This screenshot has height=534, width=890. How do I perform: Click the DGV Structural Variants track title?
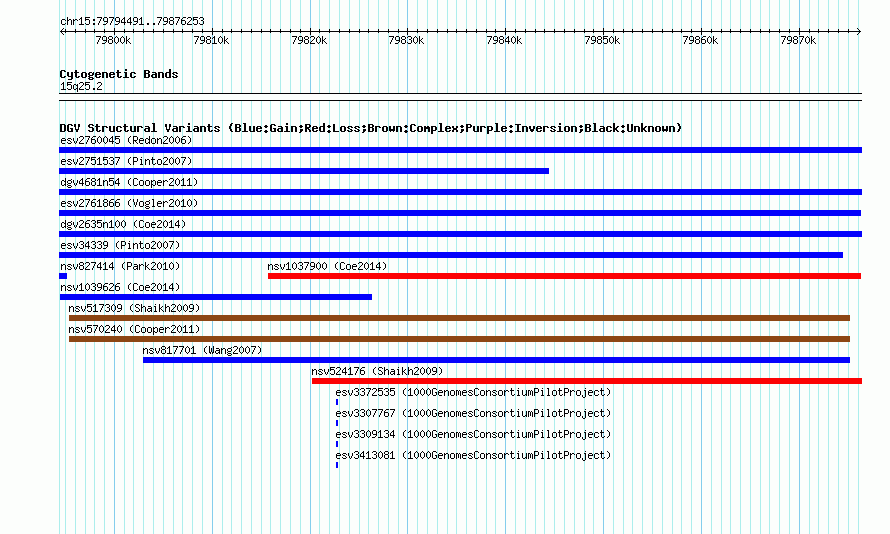[371, 128]
